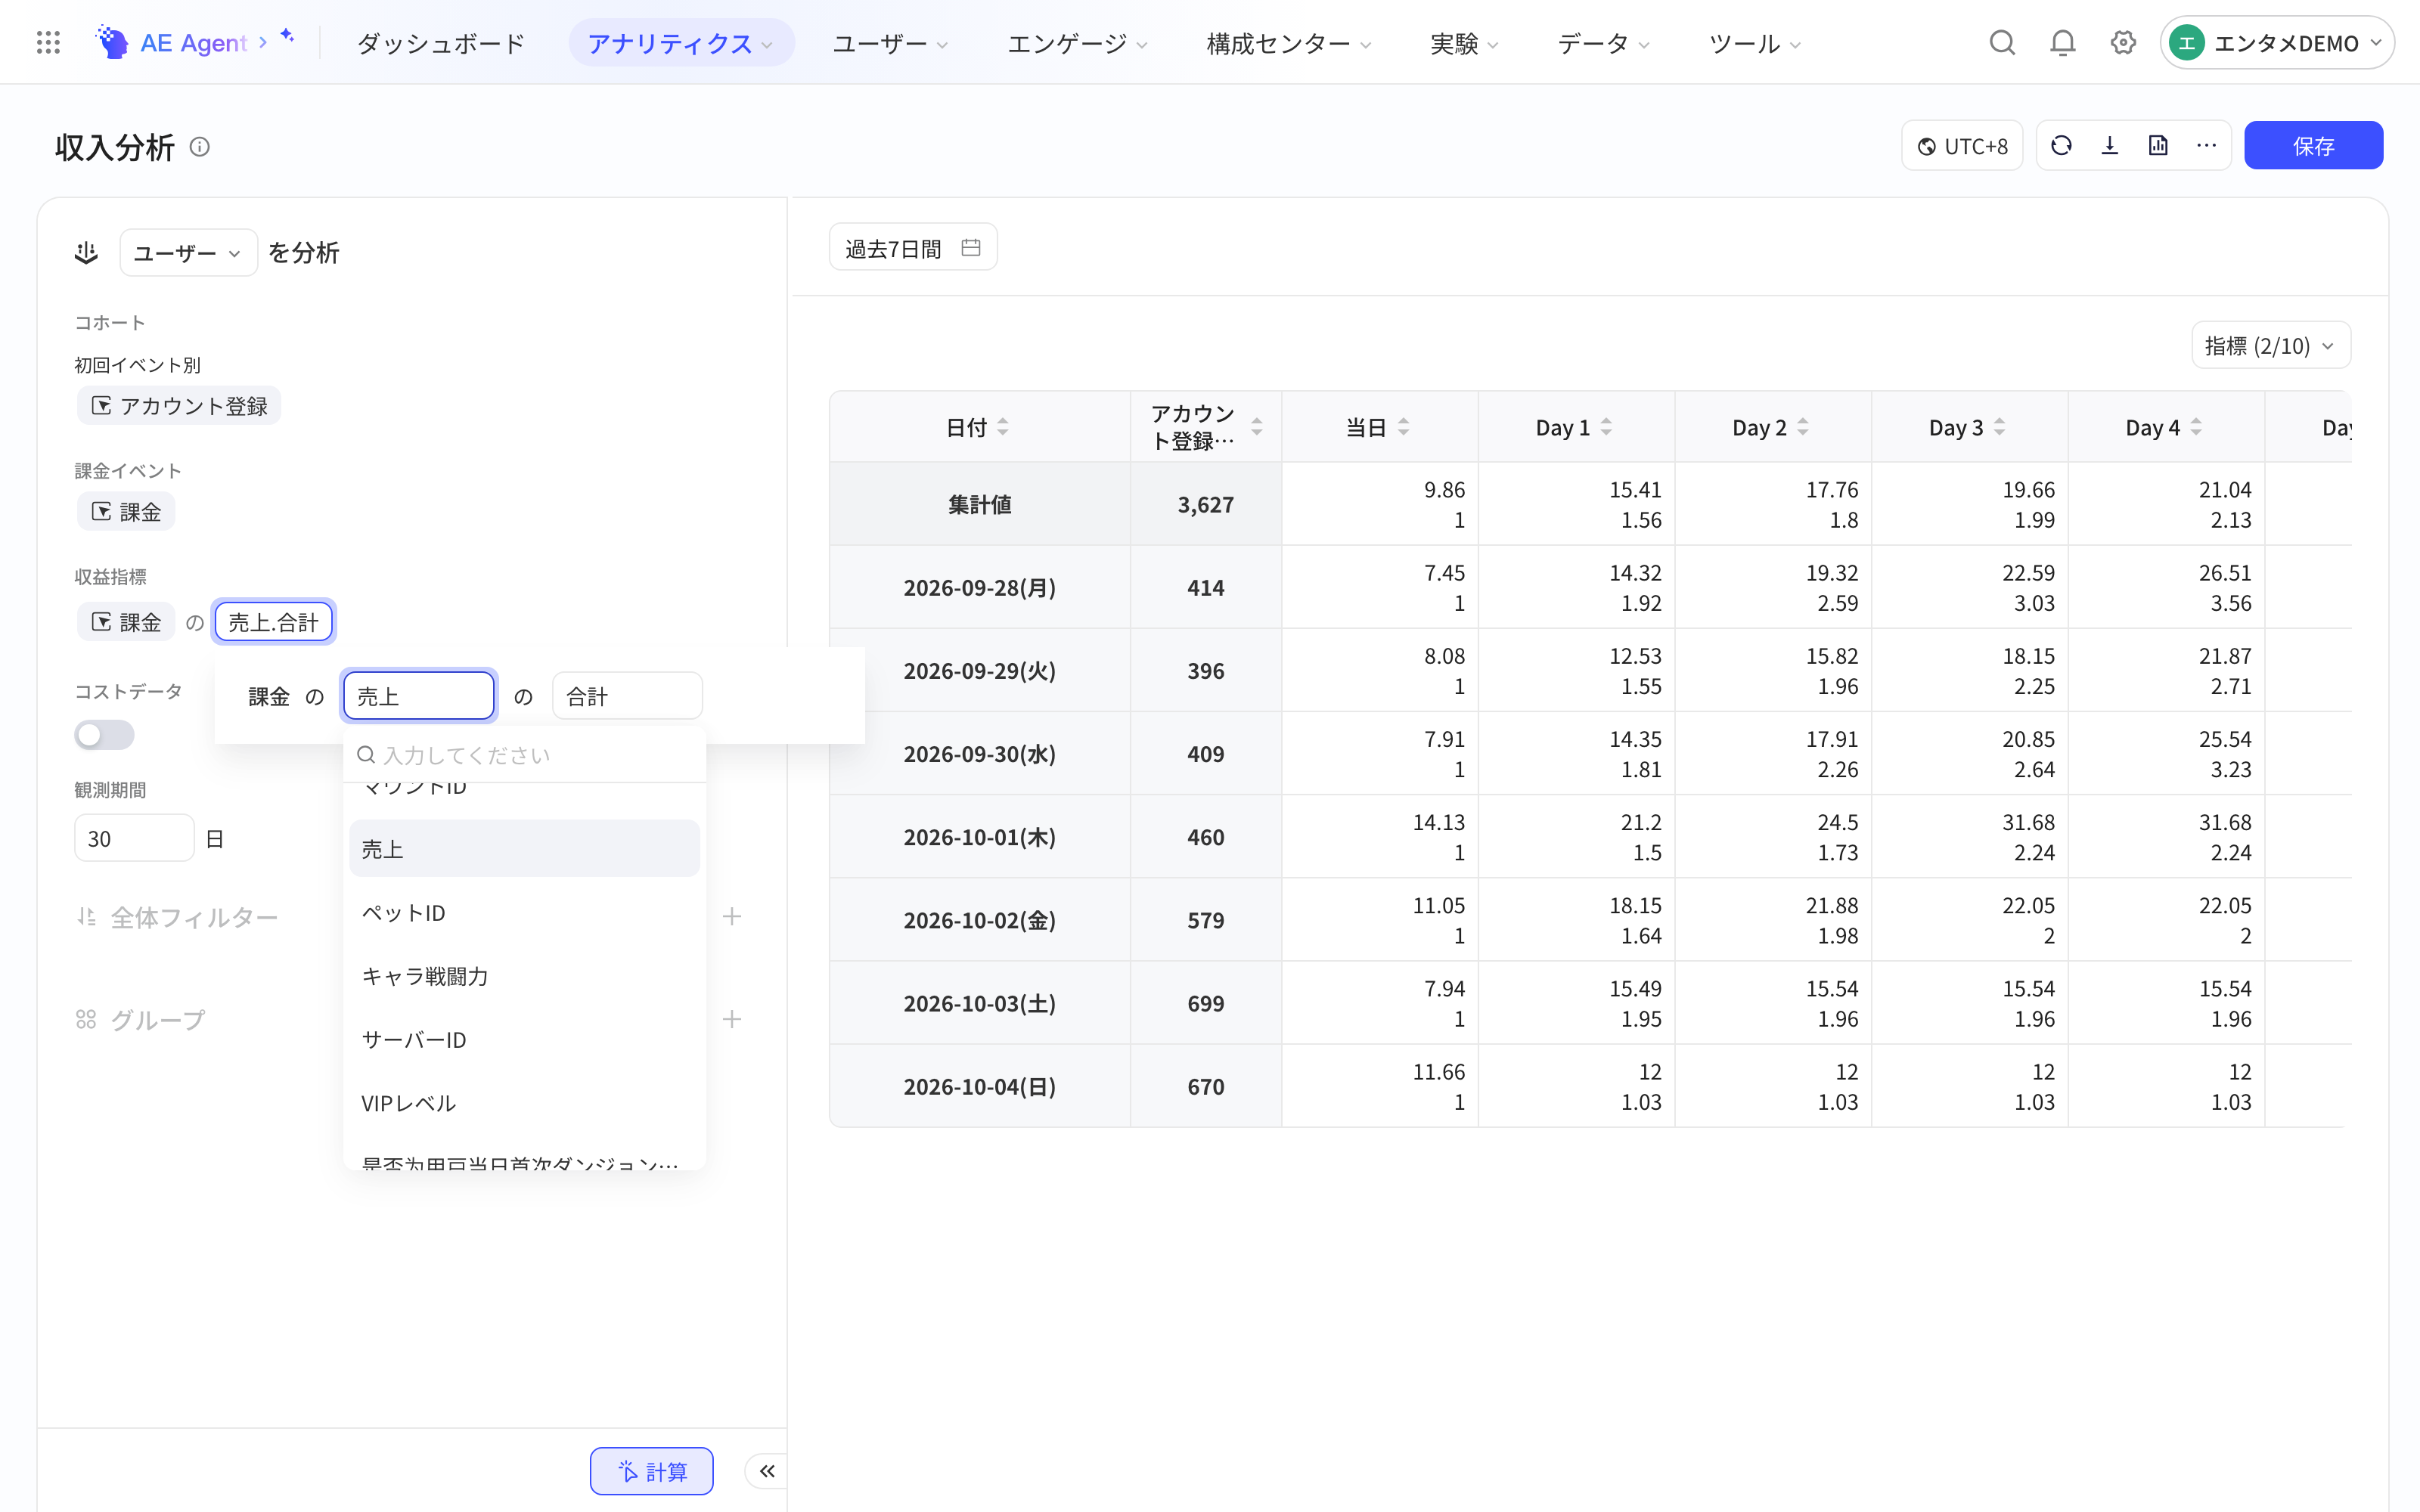Open the UTC+8 timezone selector
This screenshot has width=2420, height=1512.
point(1962,146)
